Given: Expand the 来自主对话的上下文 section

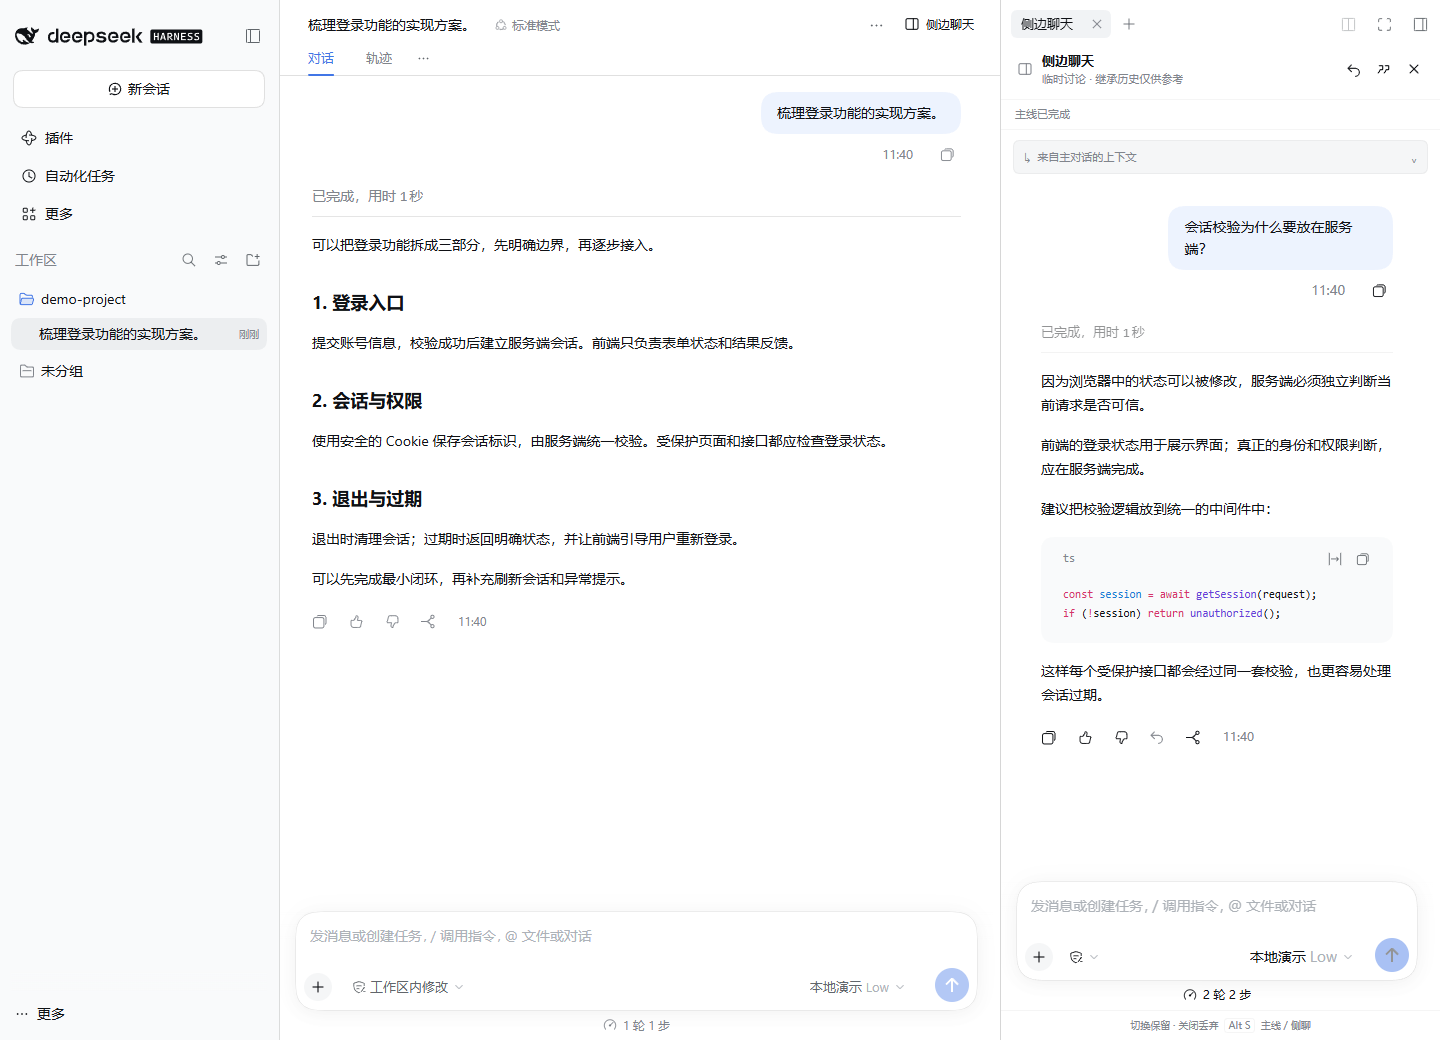Looking at the screenshot, I should tap(1220, 157).
